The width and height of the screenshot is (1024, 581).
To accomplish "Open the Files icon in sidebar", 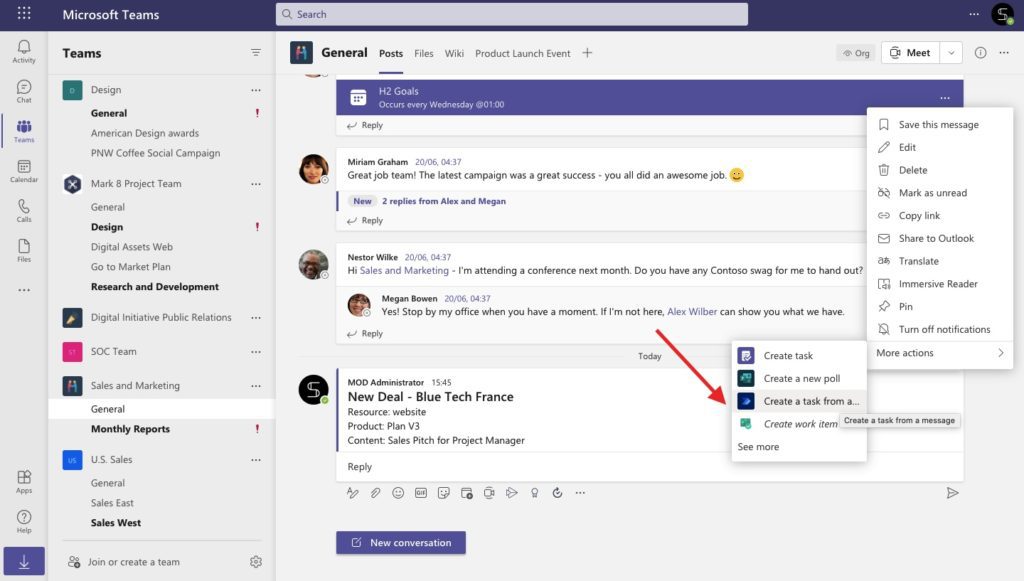I will click(x=24, y=250).
